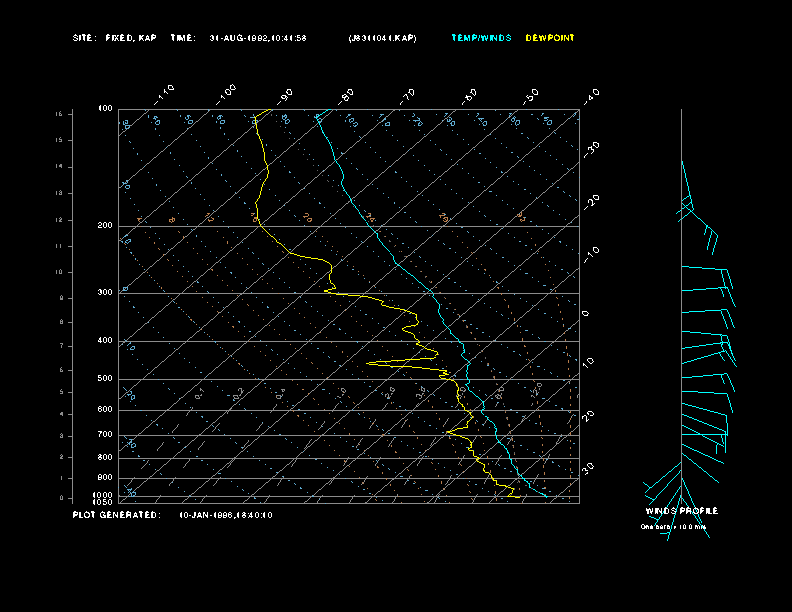Image resolution: width=792 pixels, height=612 pixels.
Task: Click the yellow 'DEWPOINT' legend label
Action: click(x=550, y=38)
